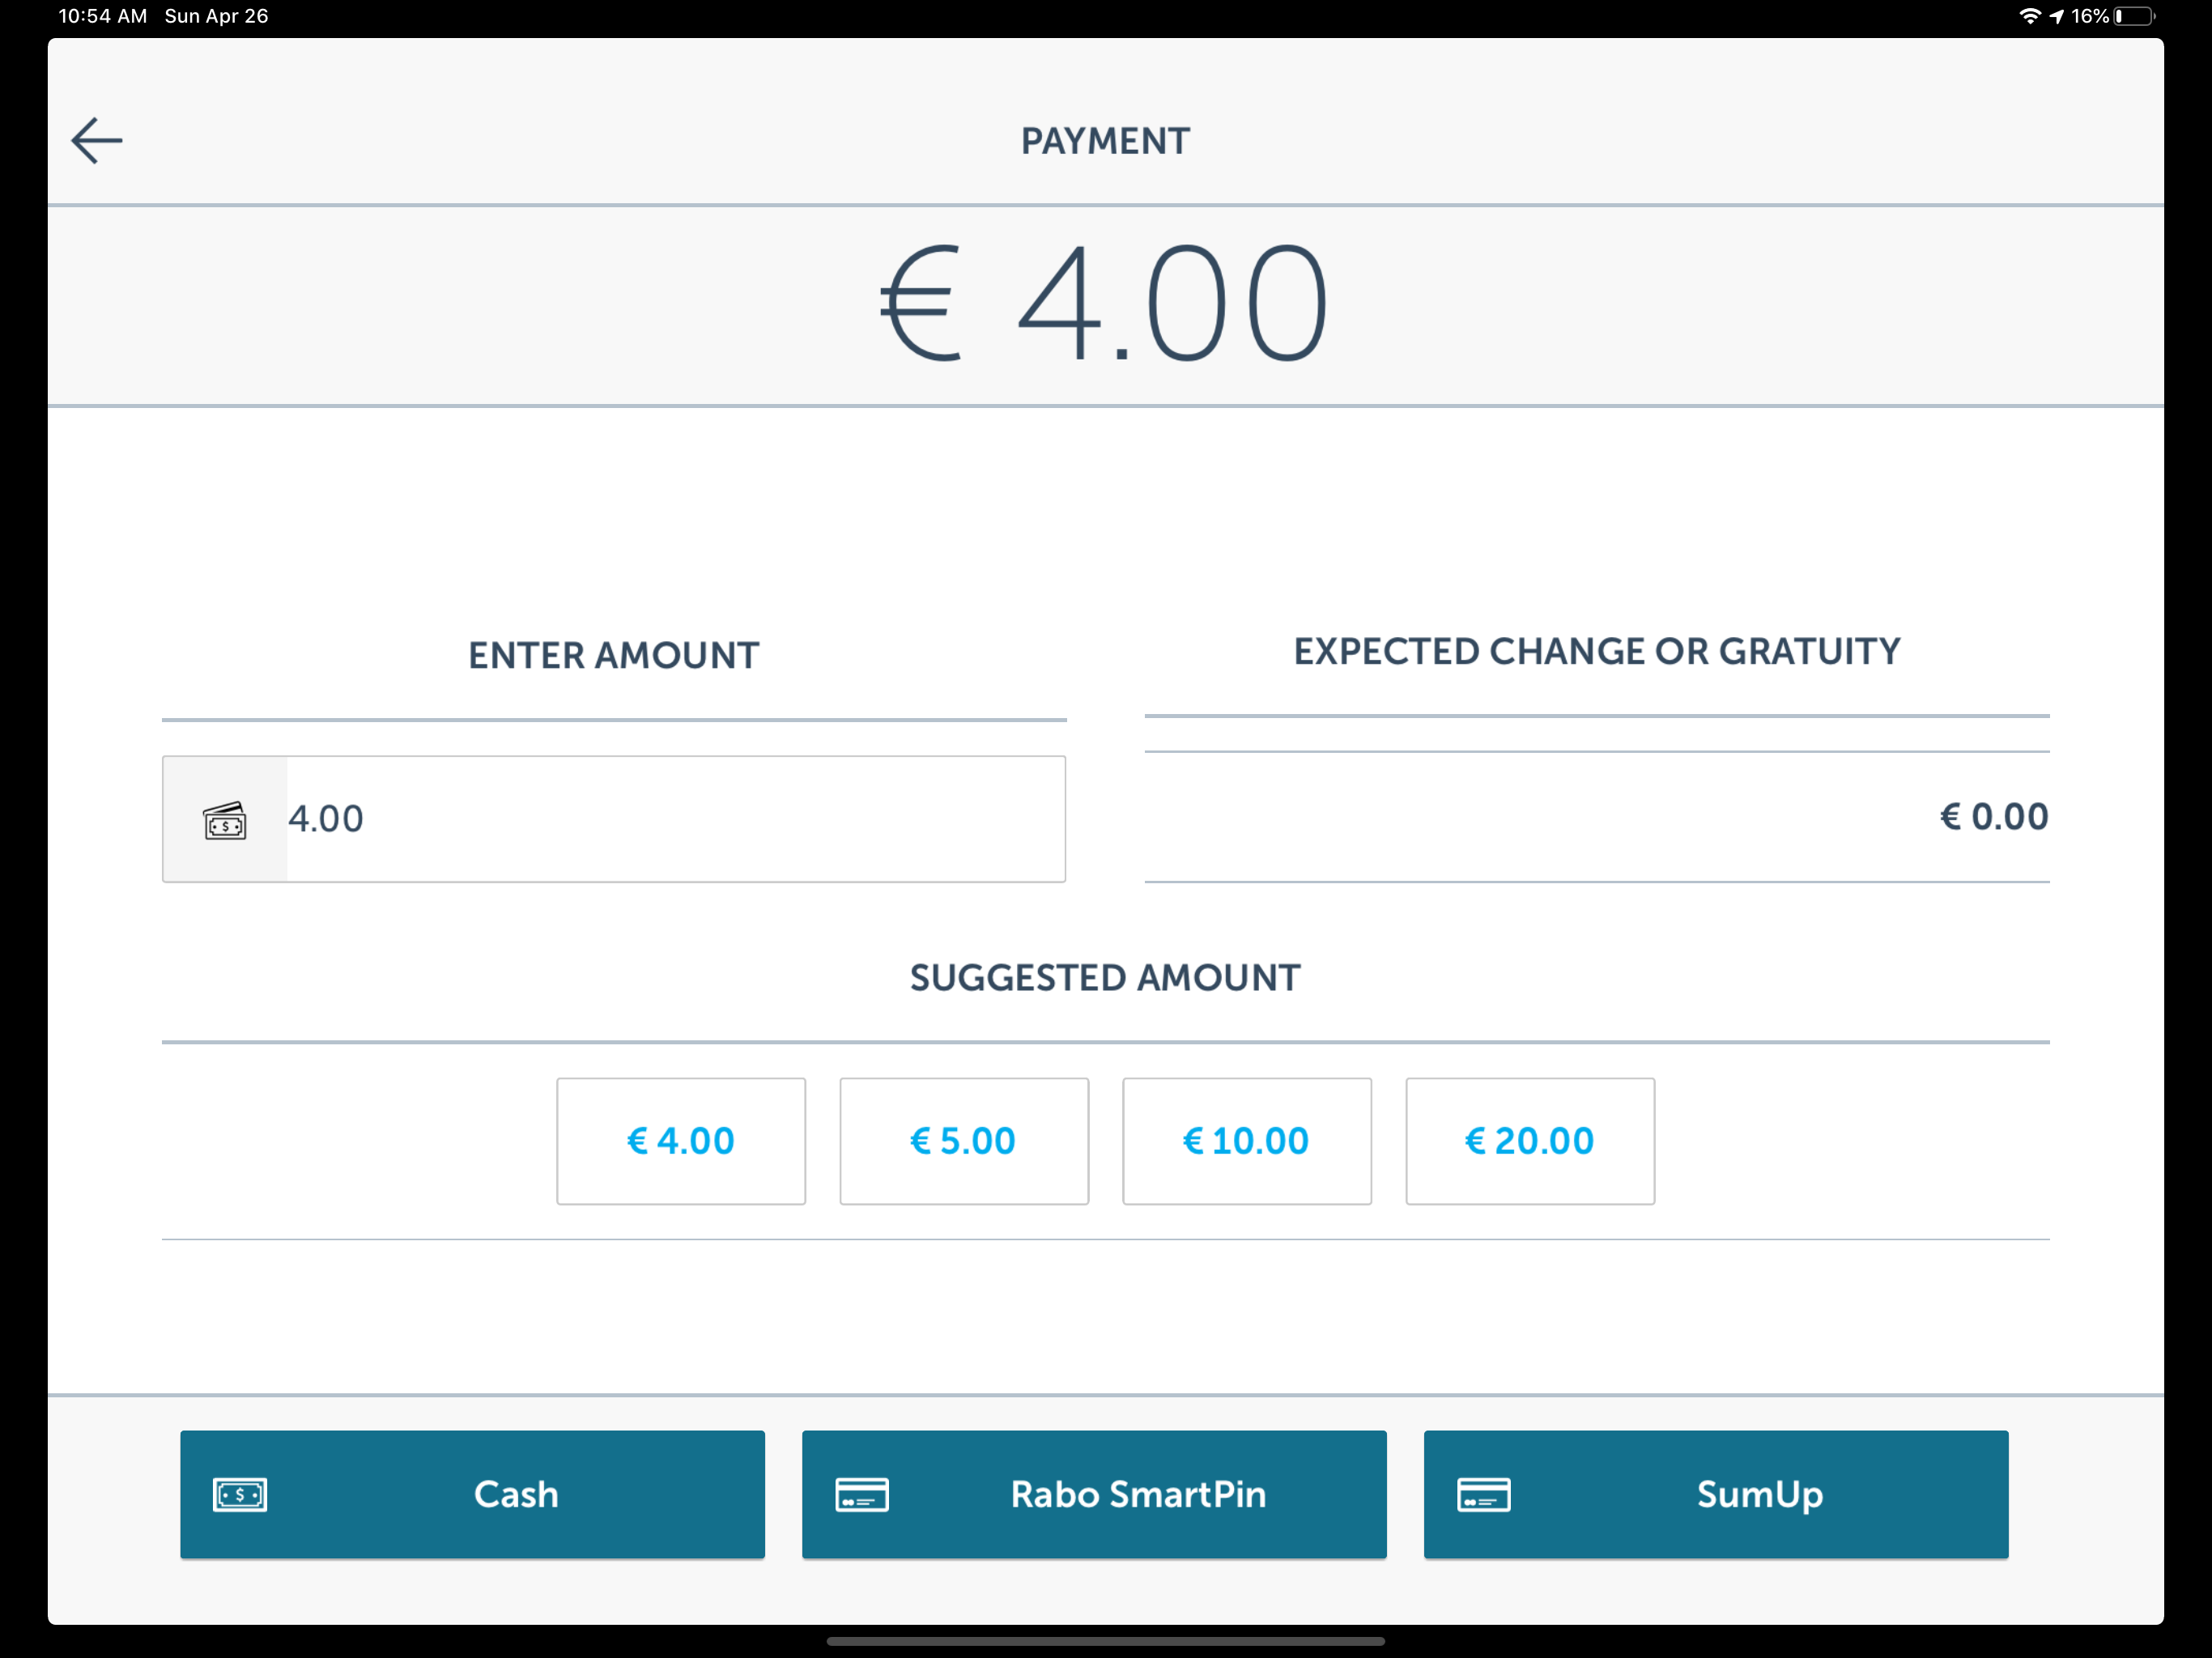Pick the € 5.00 suggested amount
The height and width of the screenshot is (1658, 2212).
pyautogui.click(x=964, y=1141)
